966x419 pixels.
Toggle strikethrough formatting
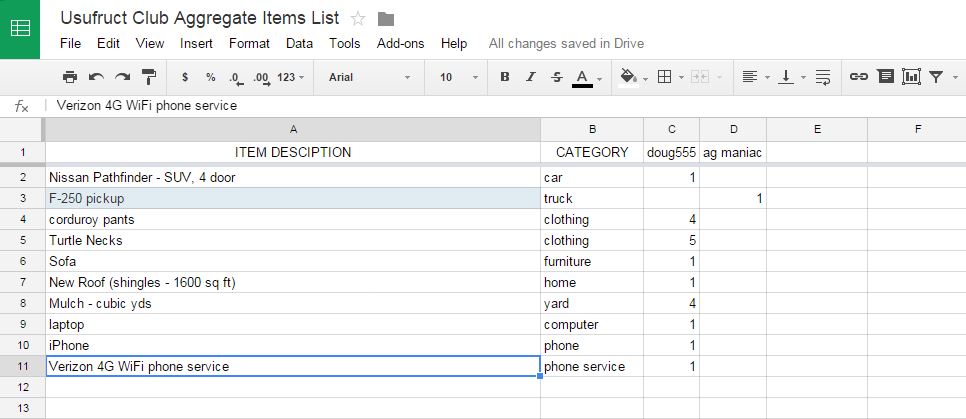[557, 77]
